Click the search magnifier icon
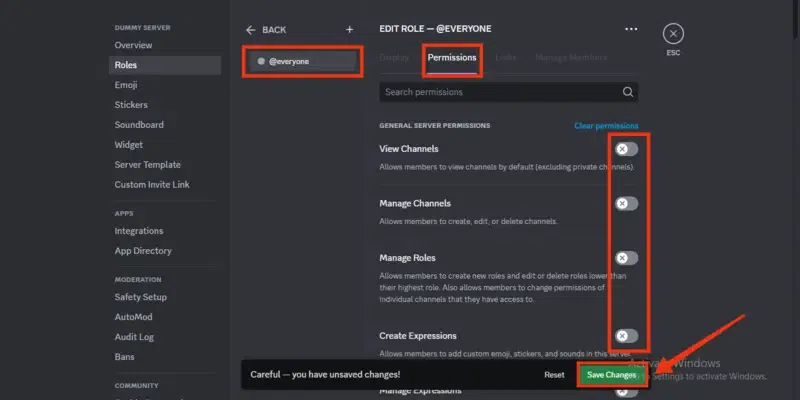800x400 pixels. 628,92
